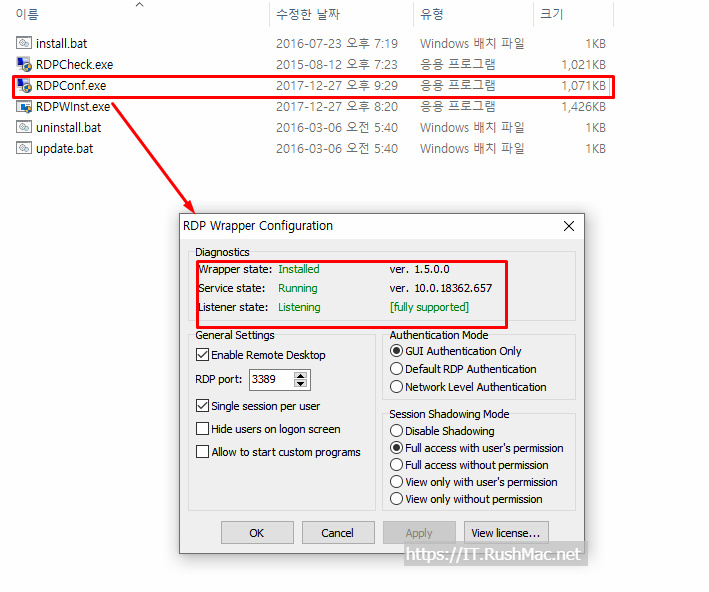709x592 pixels.
Task: Open View license dialog
Action: (506, 533)
